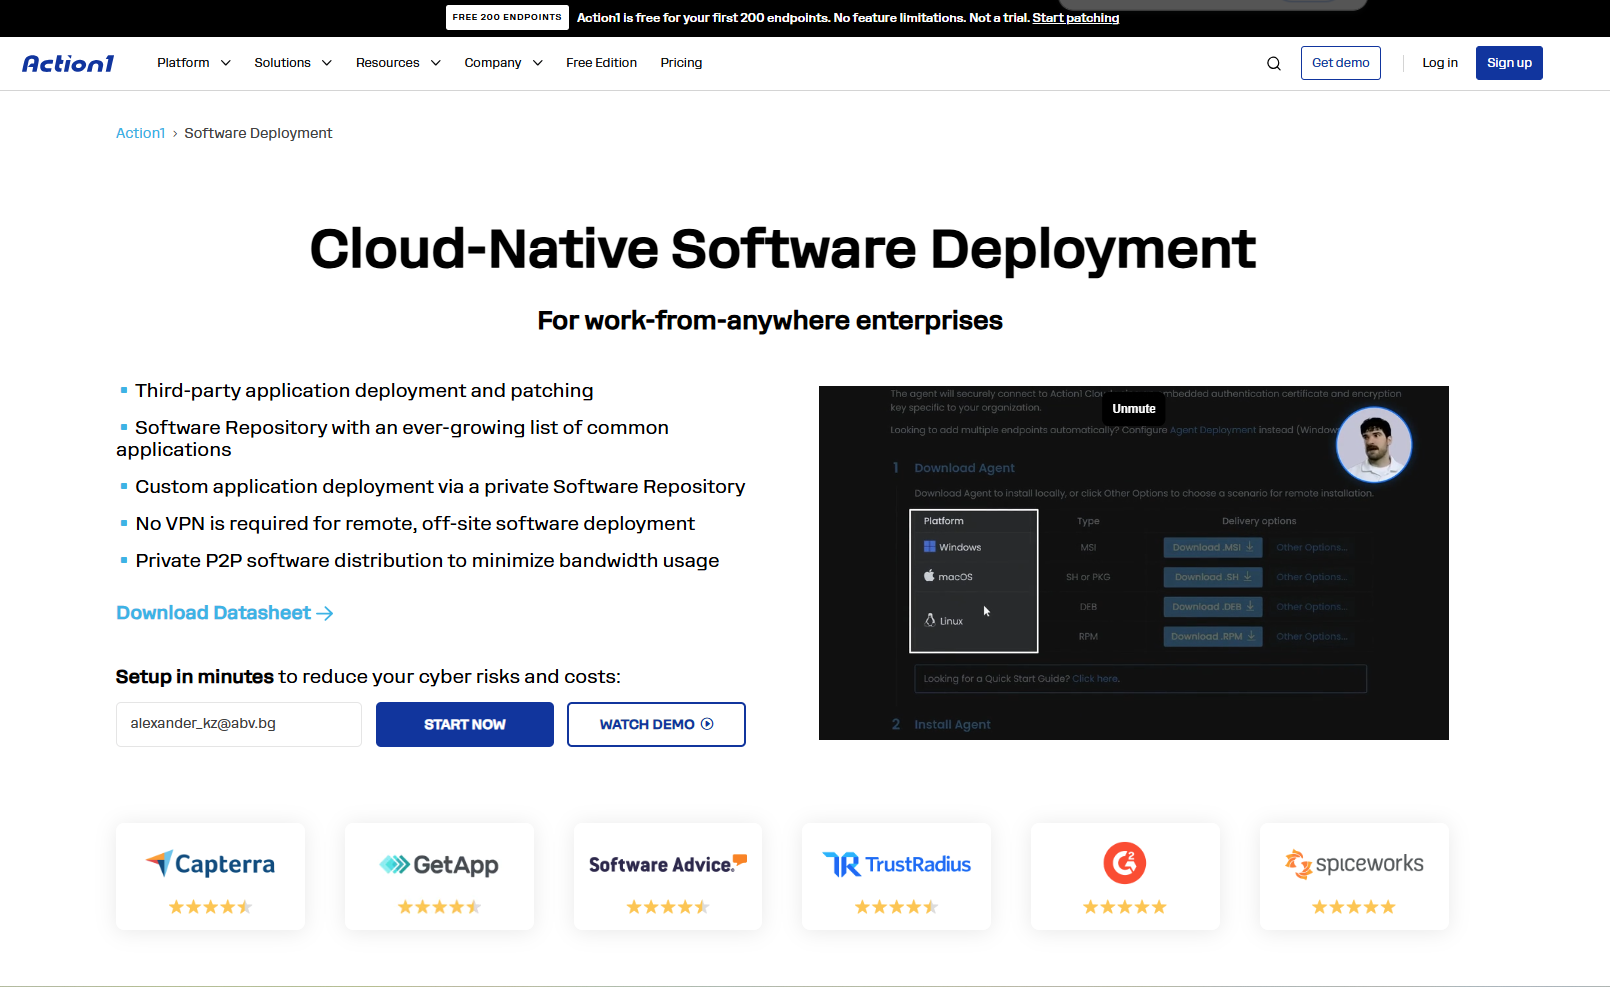The image size is (1610, 987).
Task: Click the WATCH DEMO button
Action: point(656,724)
